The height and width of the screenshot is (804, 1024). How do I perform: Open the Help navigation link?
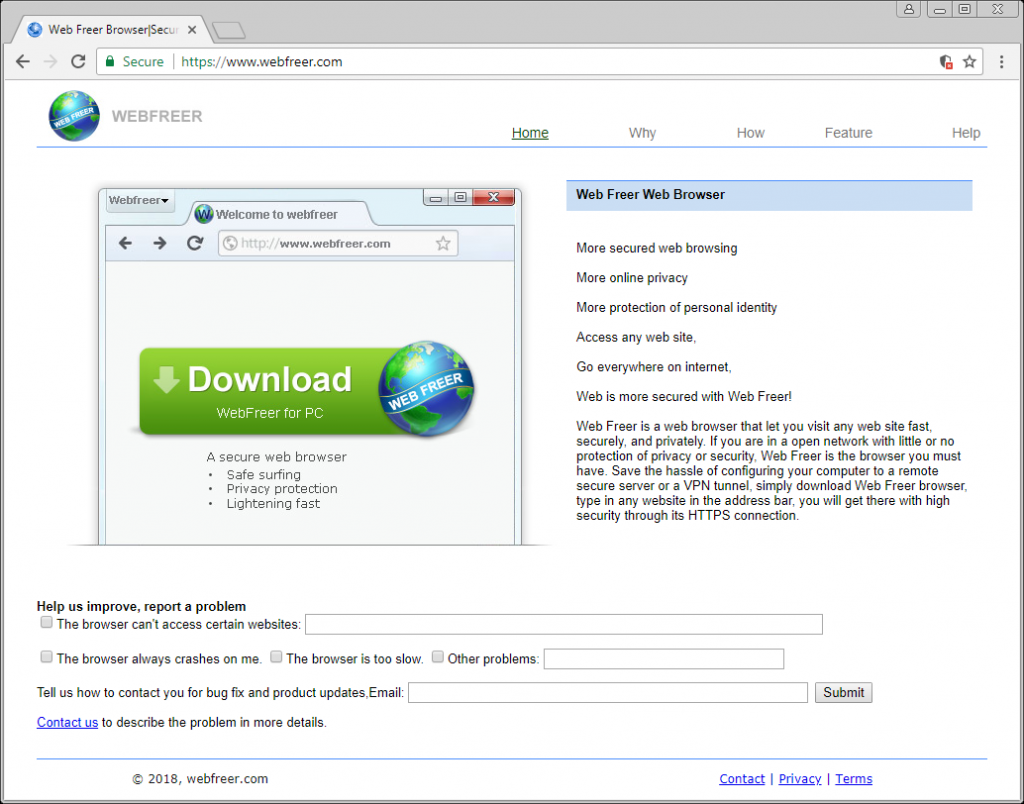coord(965,133)
